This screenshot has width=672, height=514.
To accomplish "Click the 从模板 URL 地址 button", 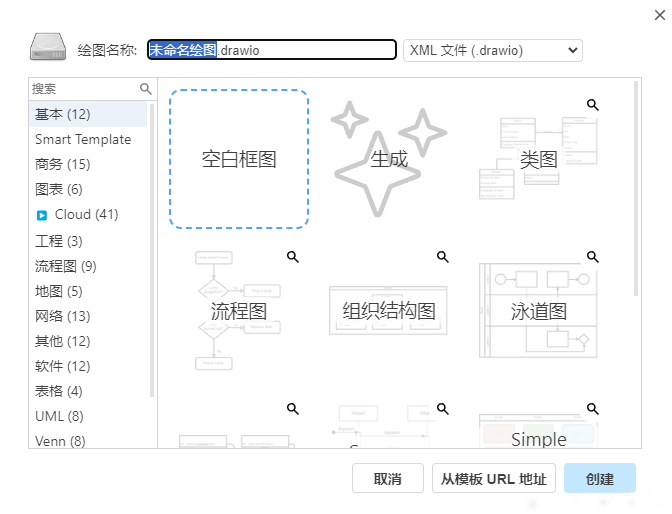I will [494, 479].
